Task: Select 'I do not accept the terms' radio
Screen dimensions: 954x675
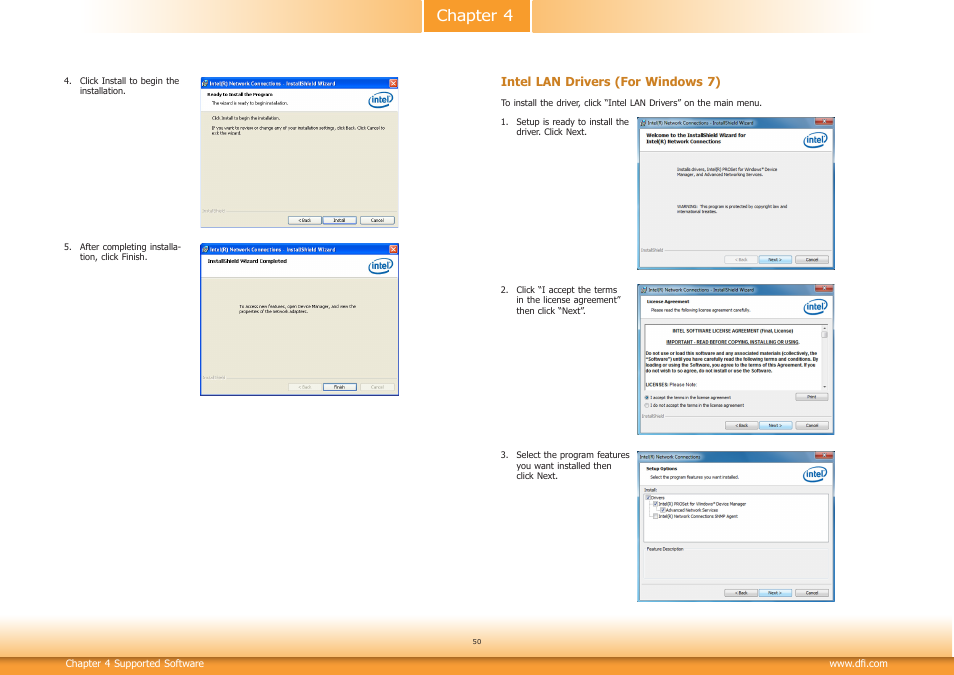Action: point(647,405)
